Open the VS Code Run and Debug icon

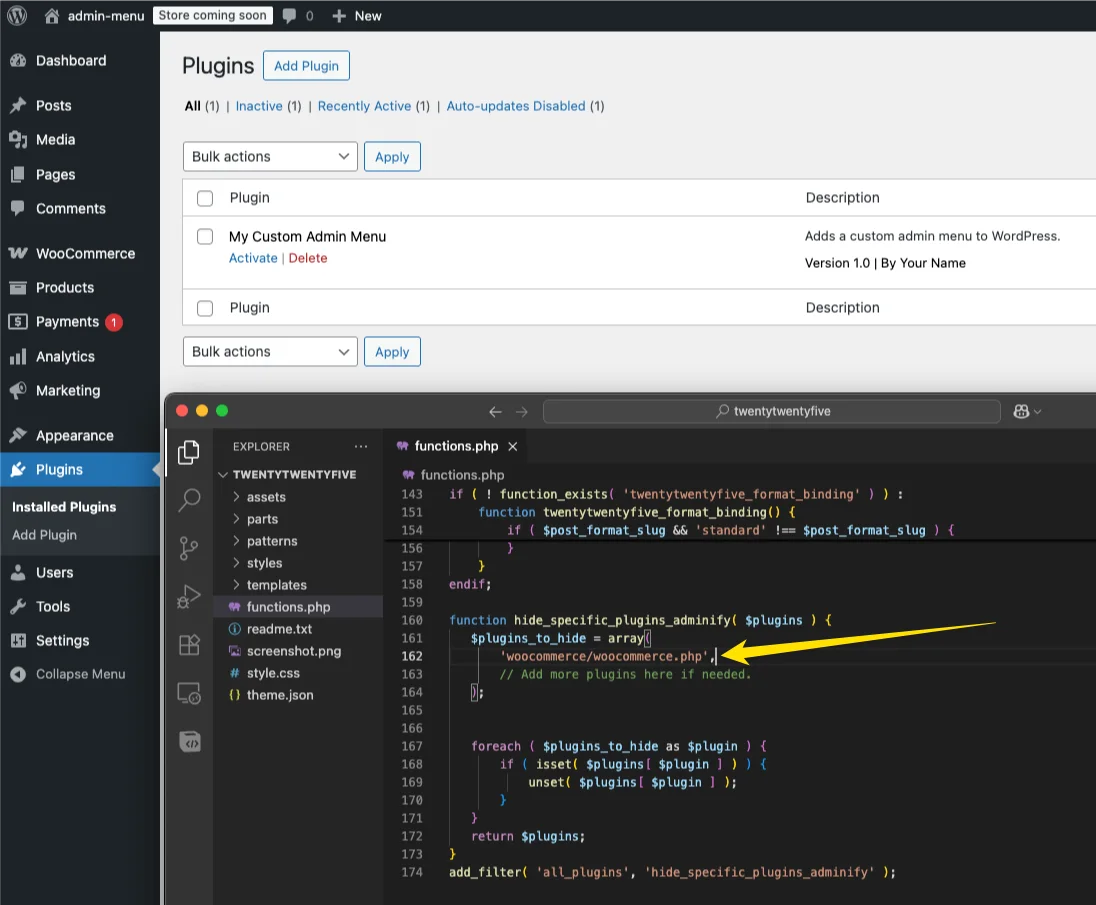point(189,597)
